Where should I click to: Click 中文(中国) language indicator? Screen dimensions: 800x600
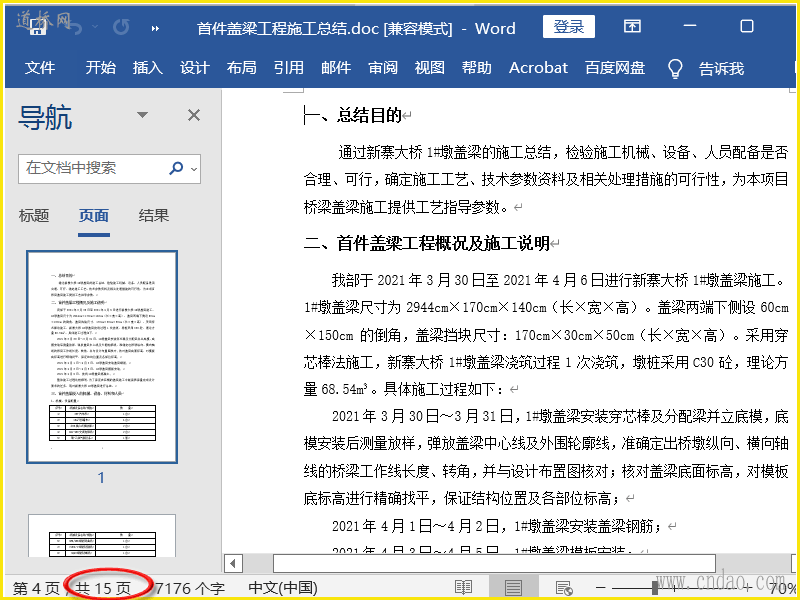coord(283,588)
